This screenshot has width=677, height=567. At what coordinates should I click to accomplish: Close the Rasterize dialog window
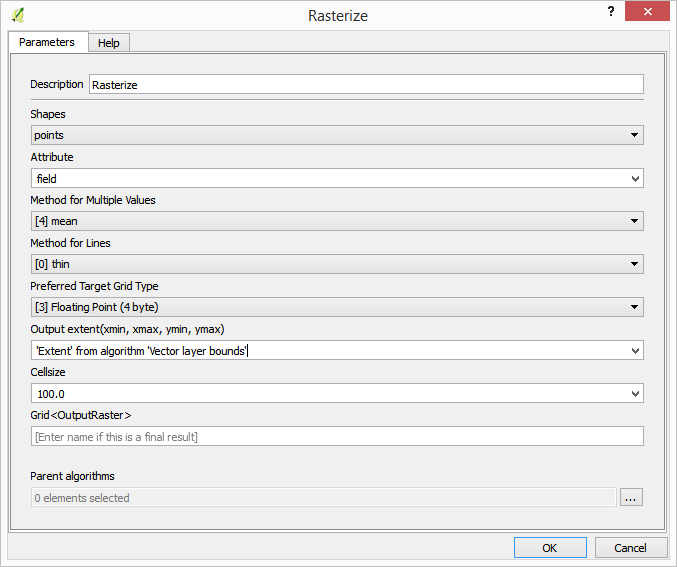coord(647,12)
